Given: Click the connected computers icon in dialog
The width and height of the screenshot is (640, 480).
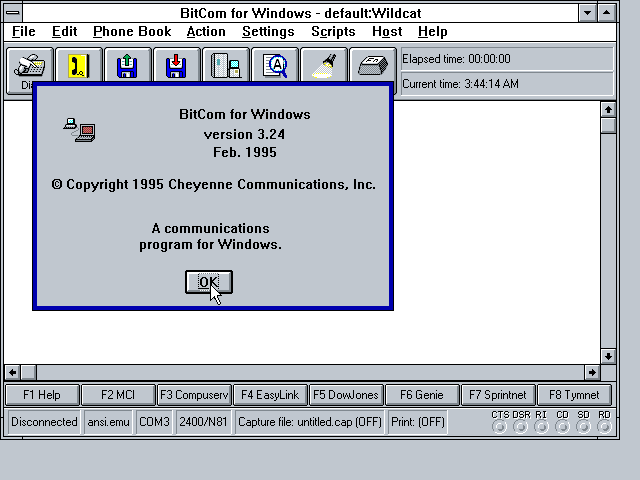Looking at the screenshot, I should [x=80, y=130].
